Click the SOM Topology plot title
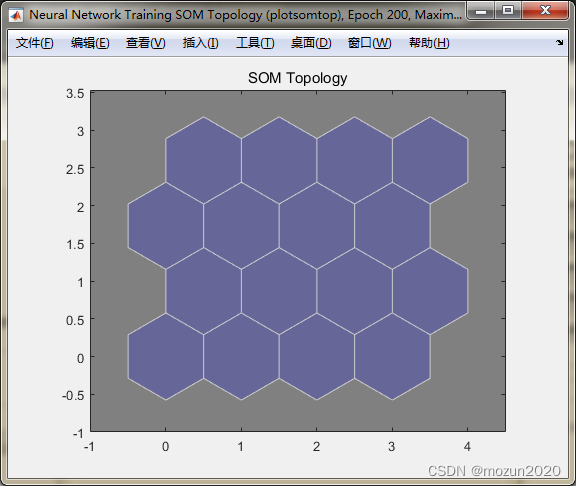The height and width of the screenshot is (486, 576). click(298, 78)
